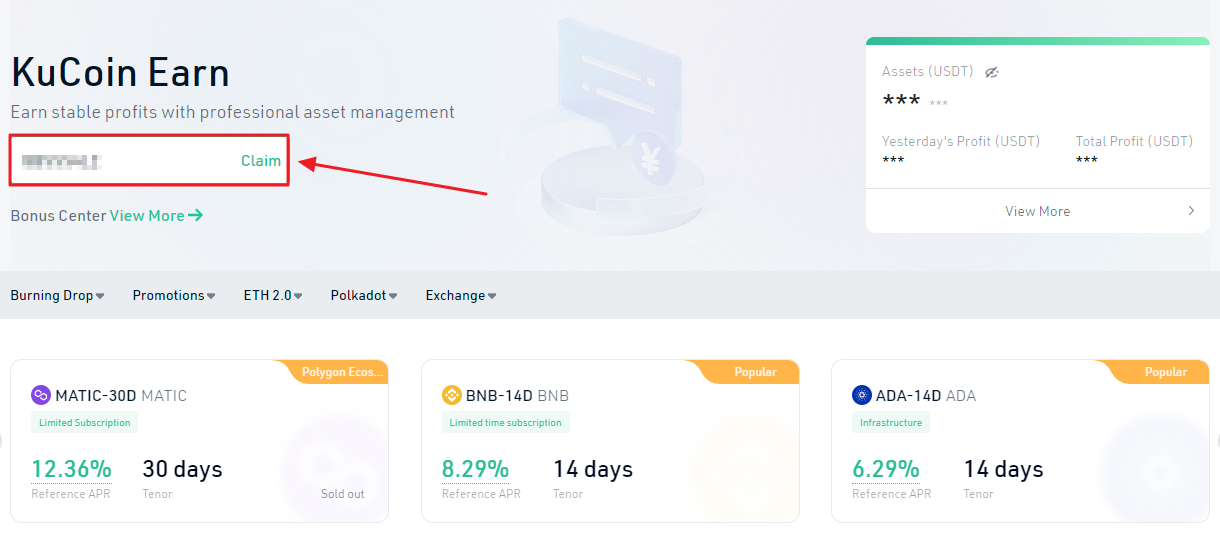
Task: Toggle asset balance visibility eye icon
Action: coord(992,72)
